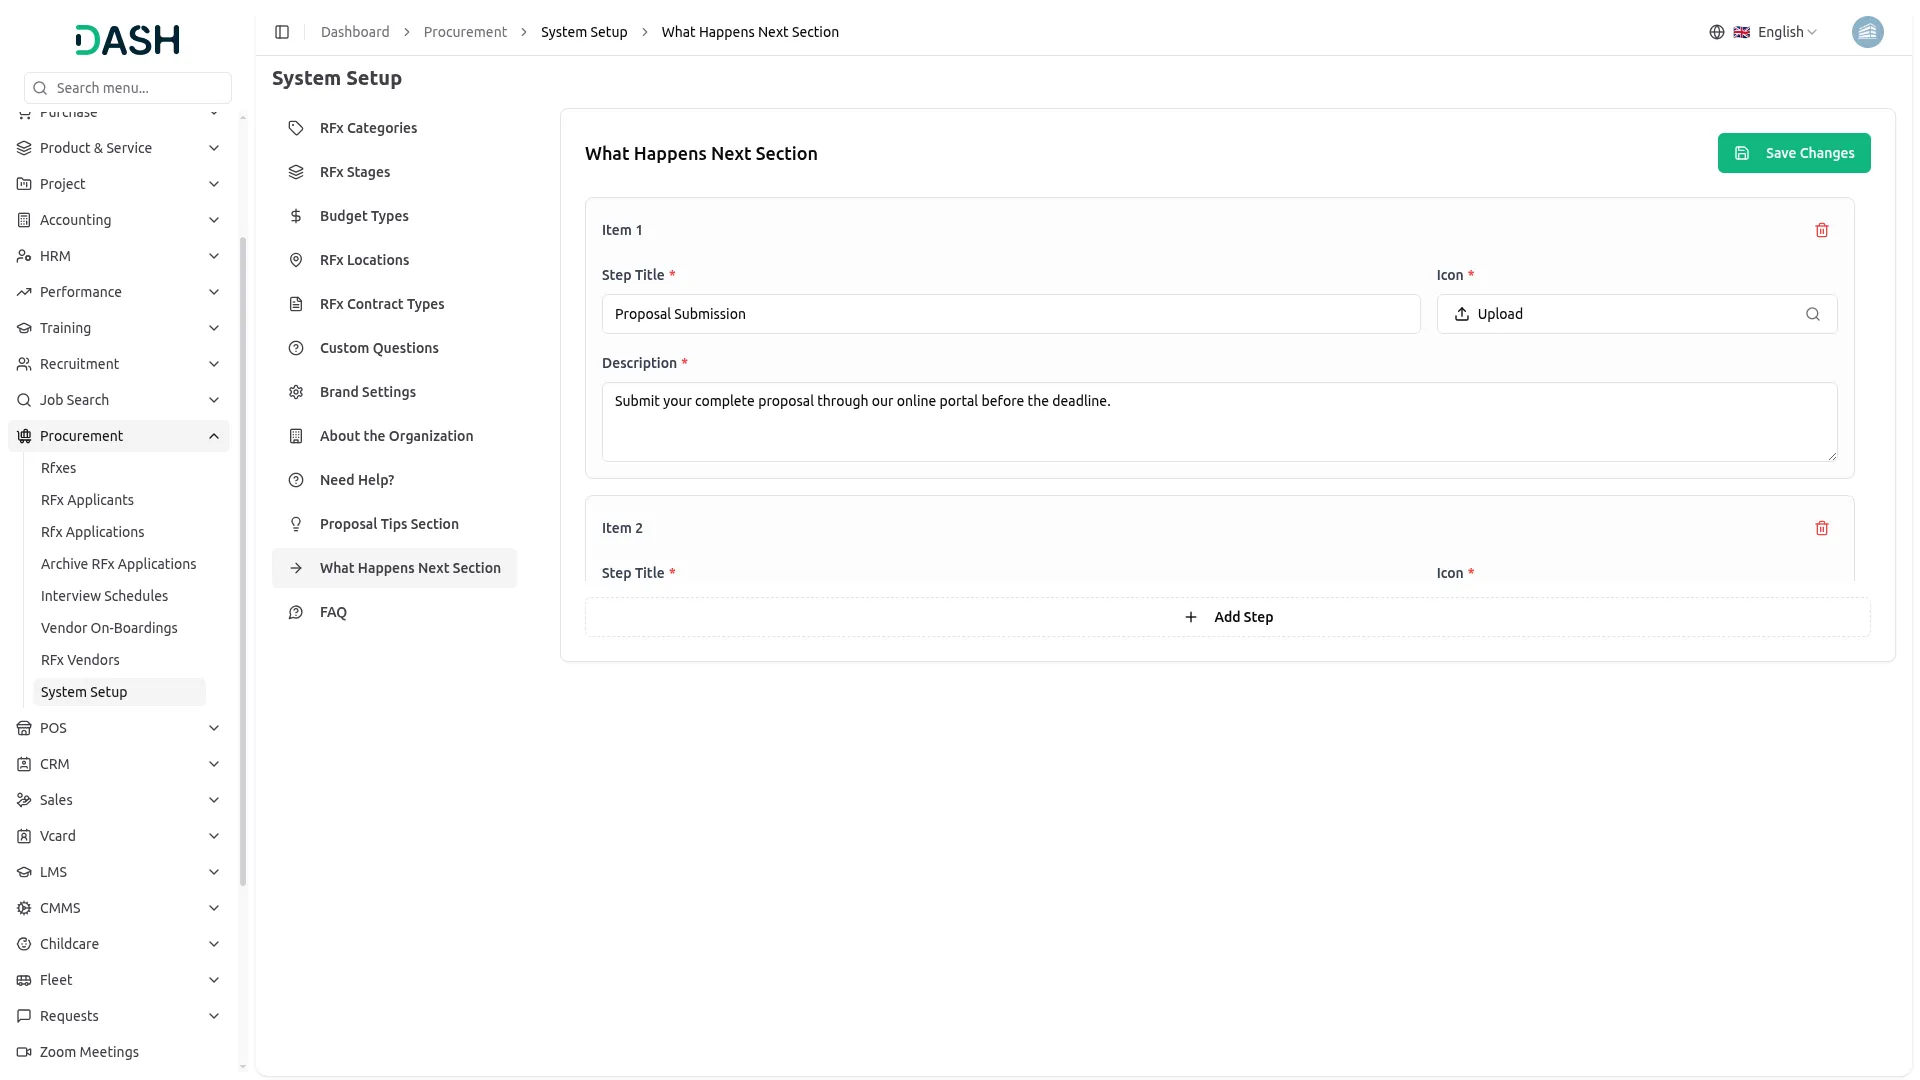Delete Item 2 with trash icon

(x=1821, y=528)
